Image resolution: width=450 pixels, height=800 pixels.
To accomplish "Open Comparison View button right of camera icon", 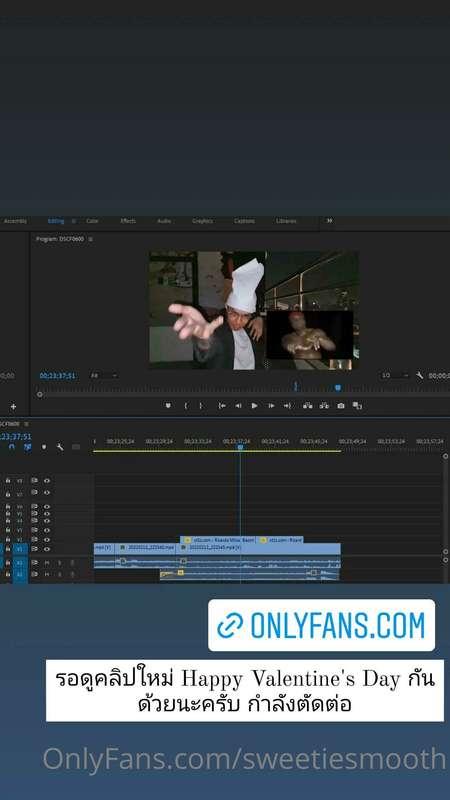I will point(357,406).
